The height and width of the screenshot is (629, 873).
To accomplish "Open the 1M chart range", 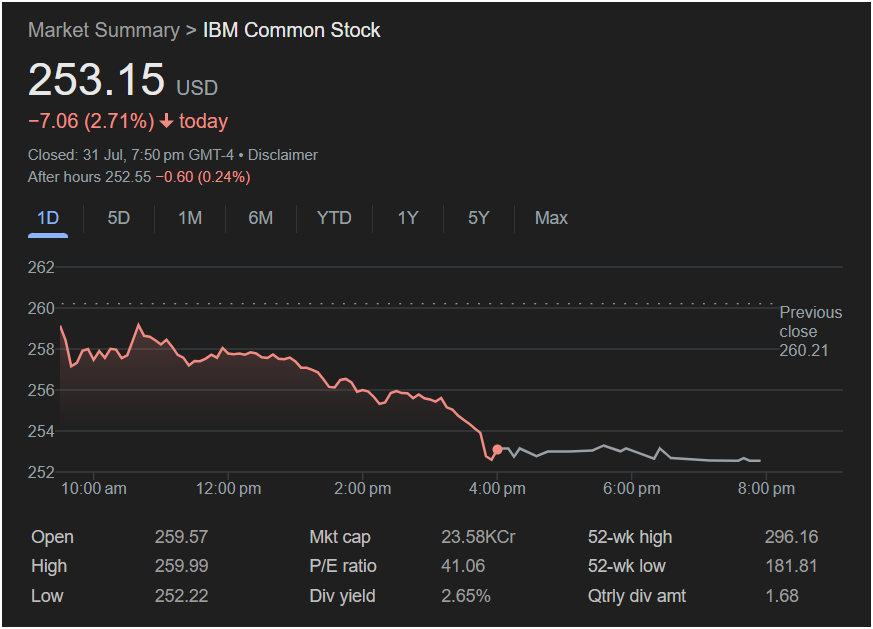I will [190, 218].
